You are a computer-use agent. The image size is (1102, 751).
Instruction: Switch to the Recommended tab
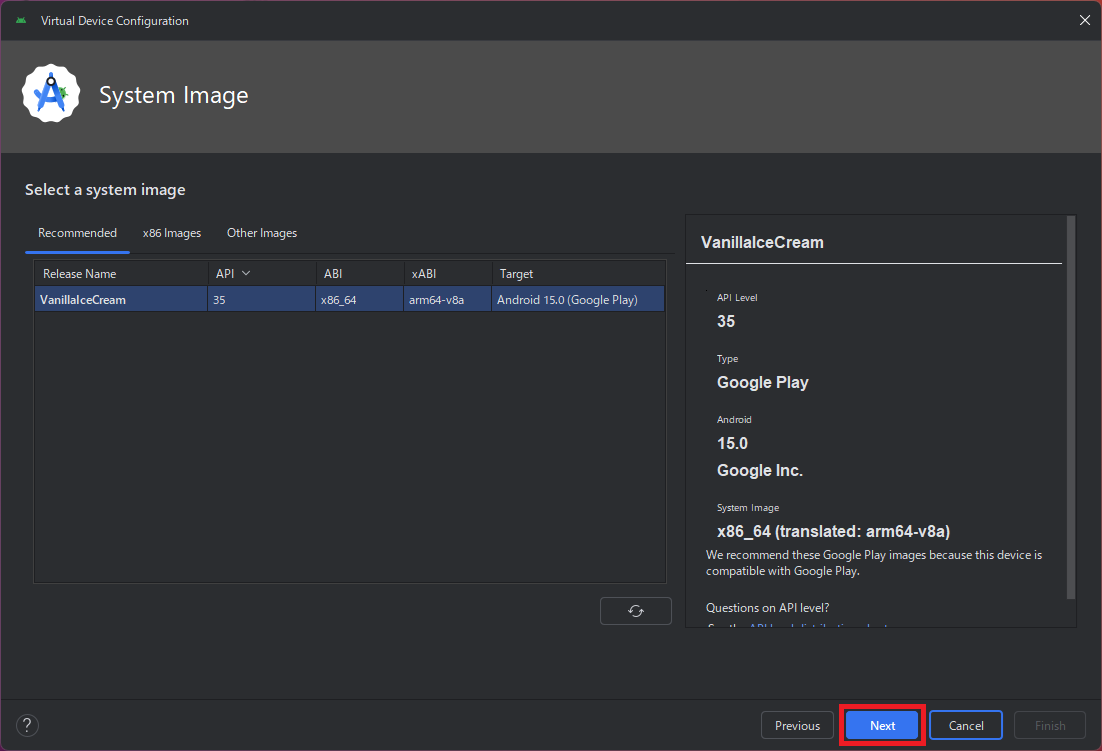click(x=77, y=233)
